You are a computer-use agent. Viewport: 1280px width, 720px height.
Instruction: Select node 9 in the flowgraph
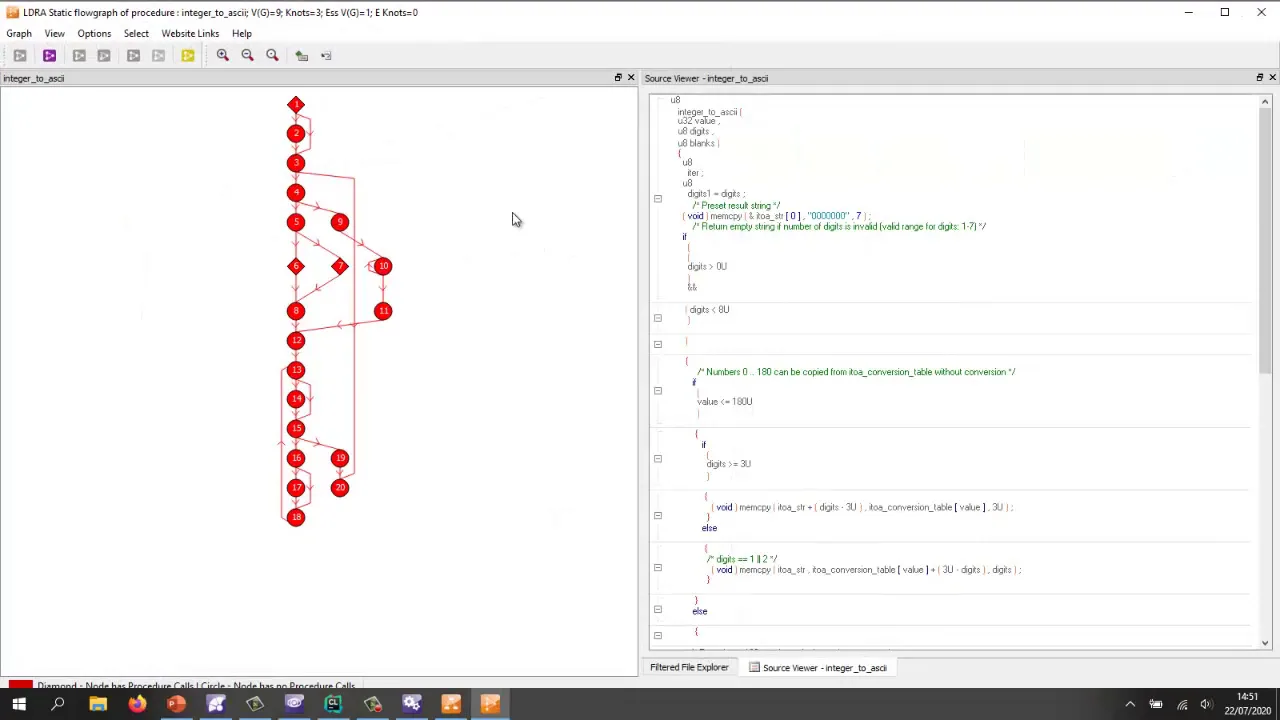(339, 222)
